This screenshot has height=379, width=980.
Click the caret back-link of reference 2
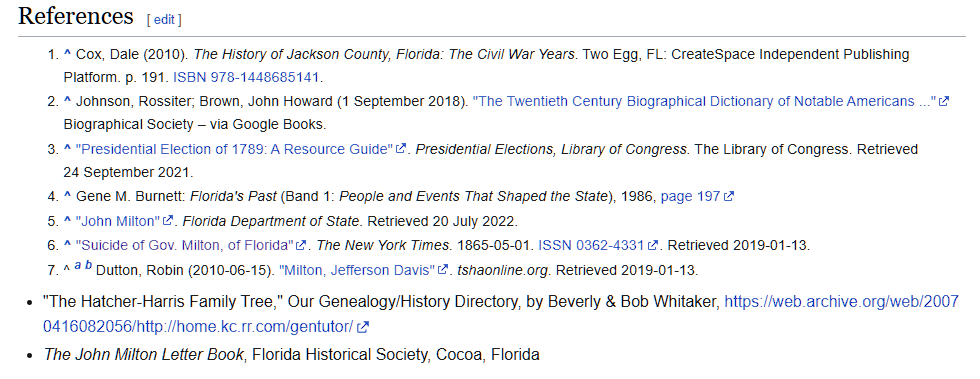point(67,101)
